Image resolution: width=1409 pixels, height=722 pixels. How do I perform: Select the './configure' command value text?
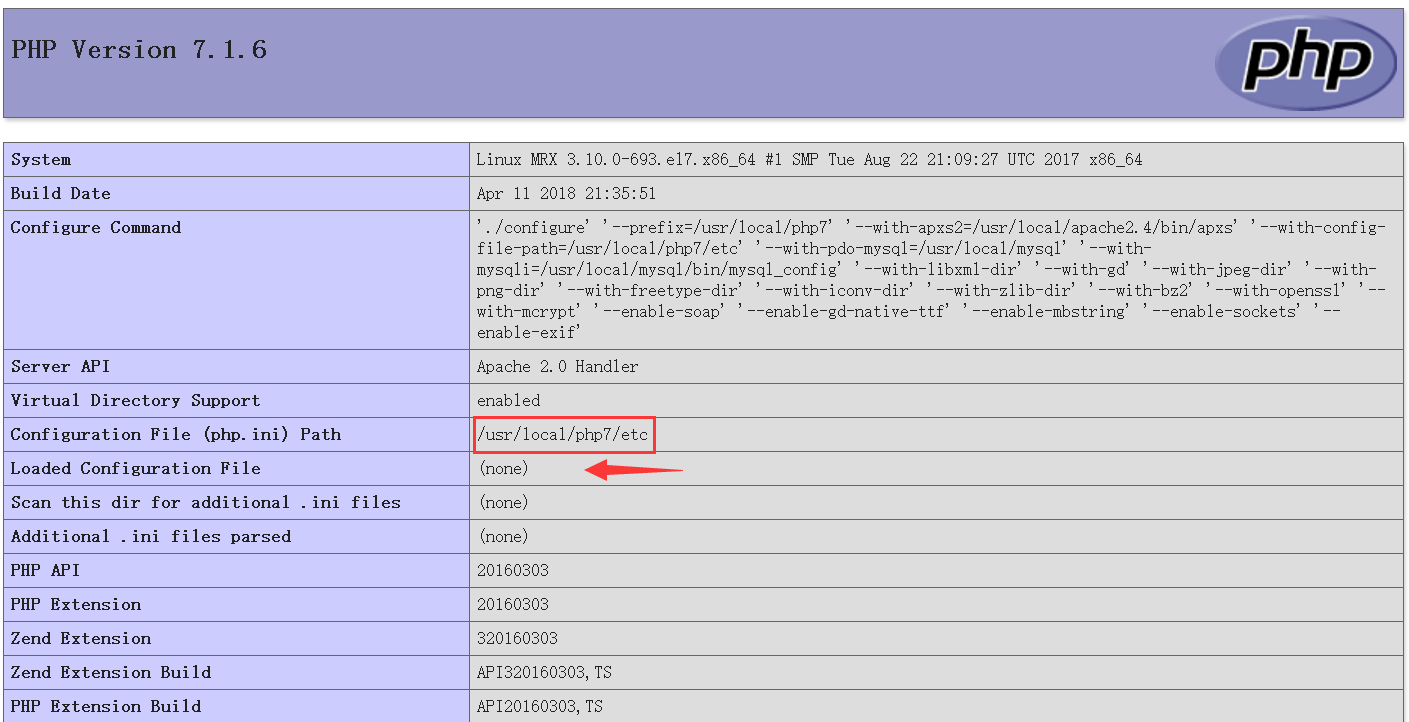931,280
